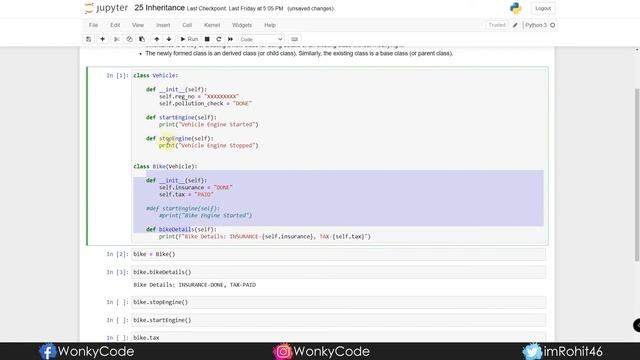640x360 pixels.
Task: Restart kernel and run all cells icon
Action: 231,39
